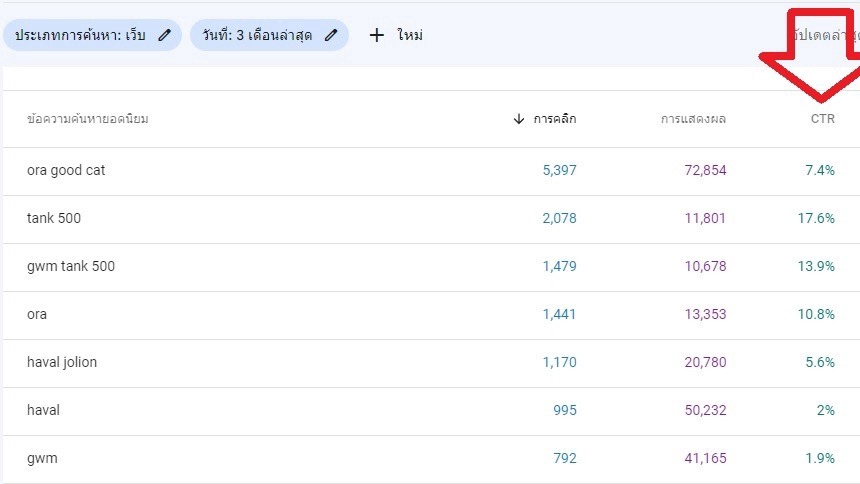Screen dimensions: 860x484
Task: Select the 'ora good cat' query row
Action: pos(66,170)
